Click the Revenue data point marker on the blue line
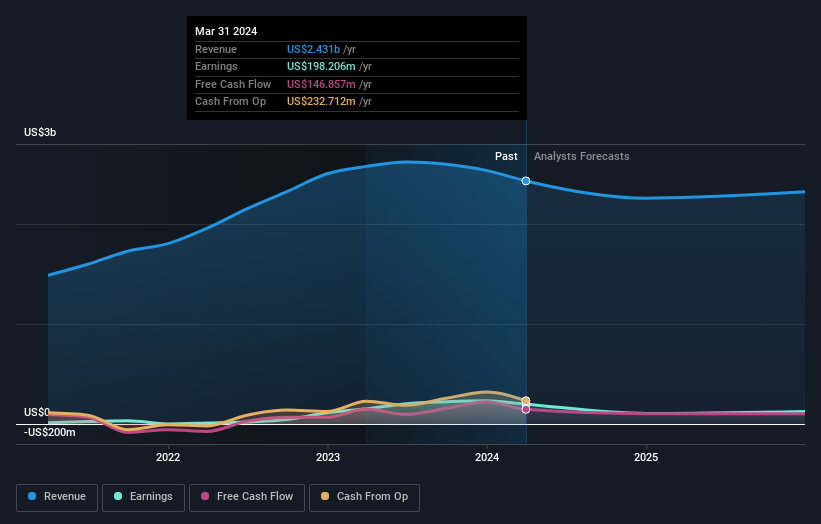Viewport: 821px width, 524px height. tap(526, 181)
